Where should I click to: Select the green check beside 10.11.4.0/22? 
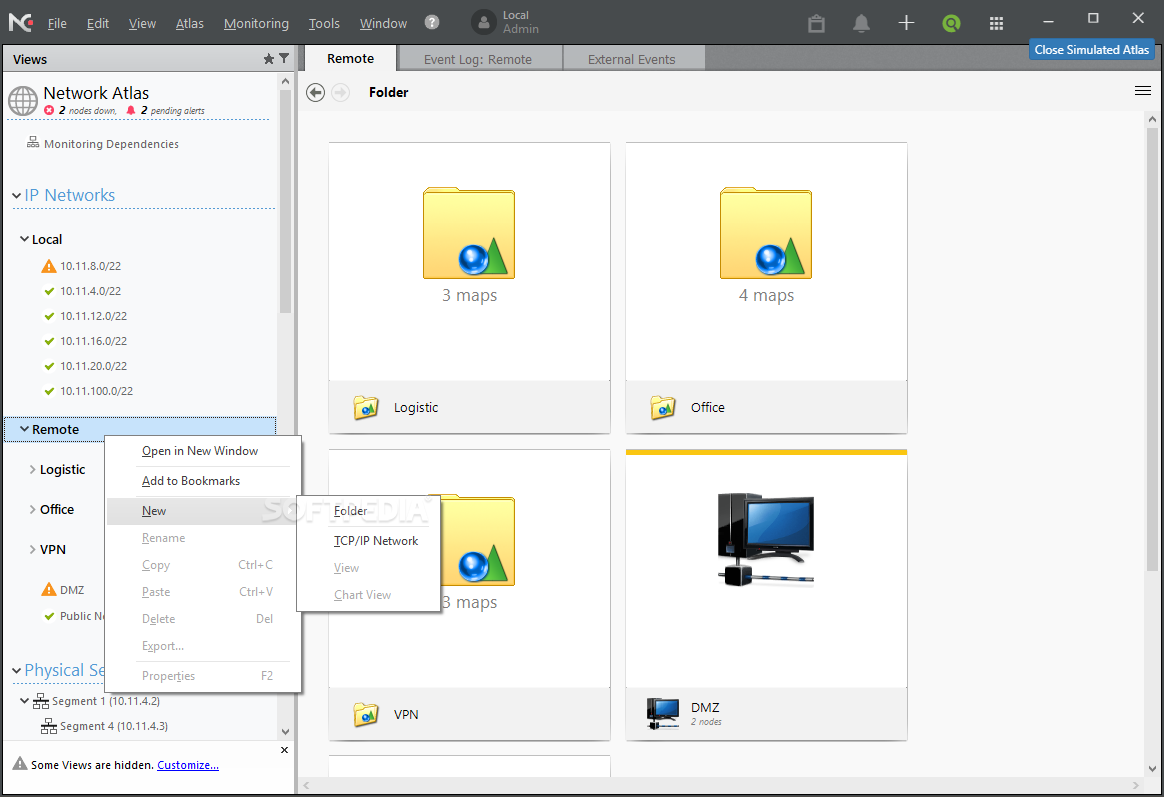coord(49,291)
